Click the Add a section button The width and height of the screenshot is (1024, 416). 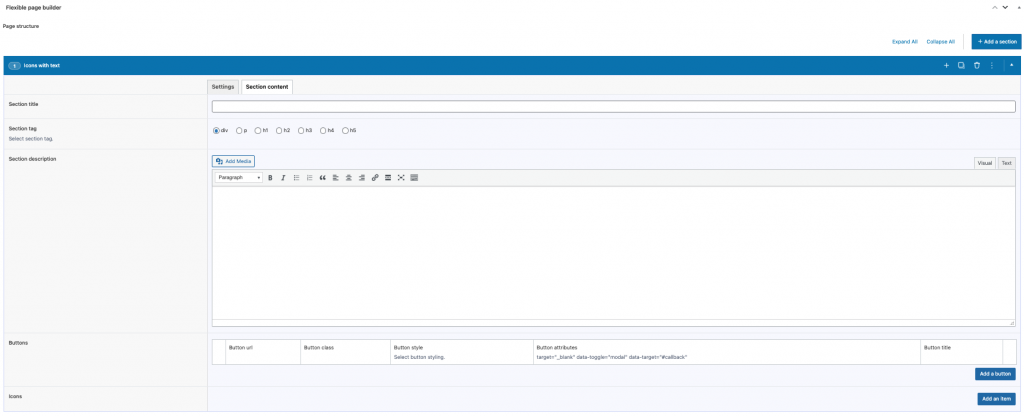click(997, 42)
